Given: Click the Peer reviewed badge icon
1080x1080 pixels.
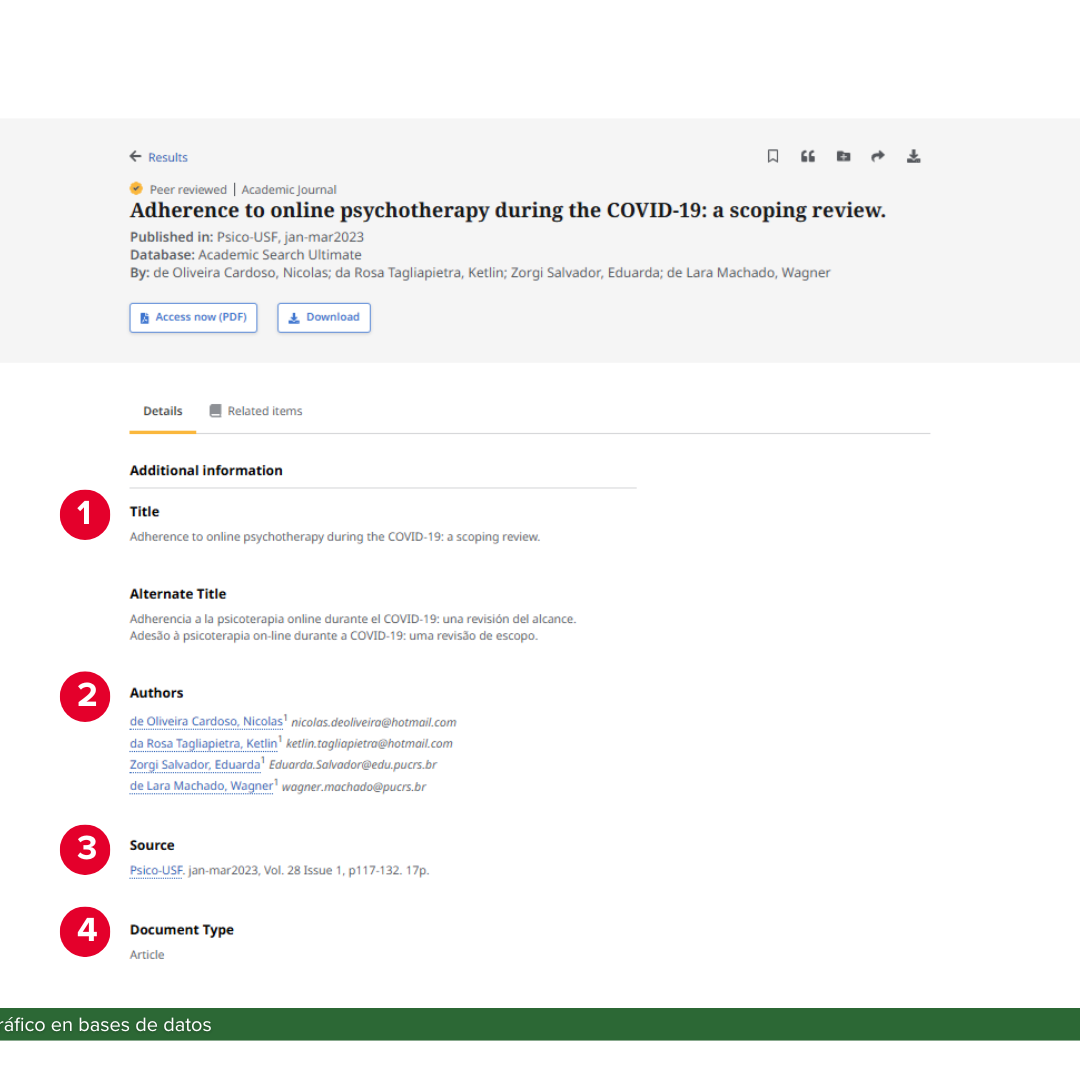Looking at the screenshot, I should [136, 189].
